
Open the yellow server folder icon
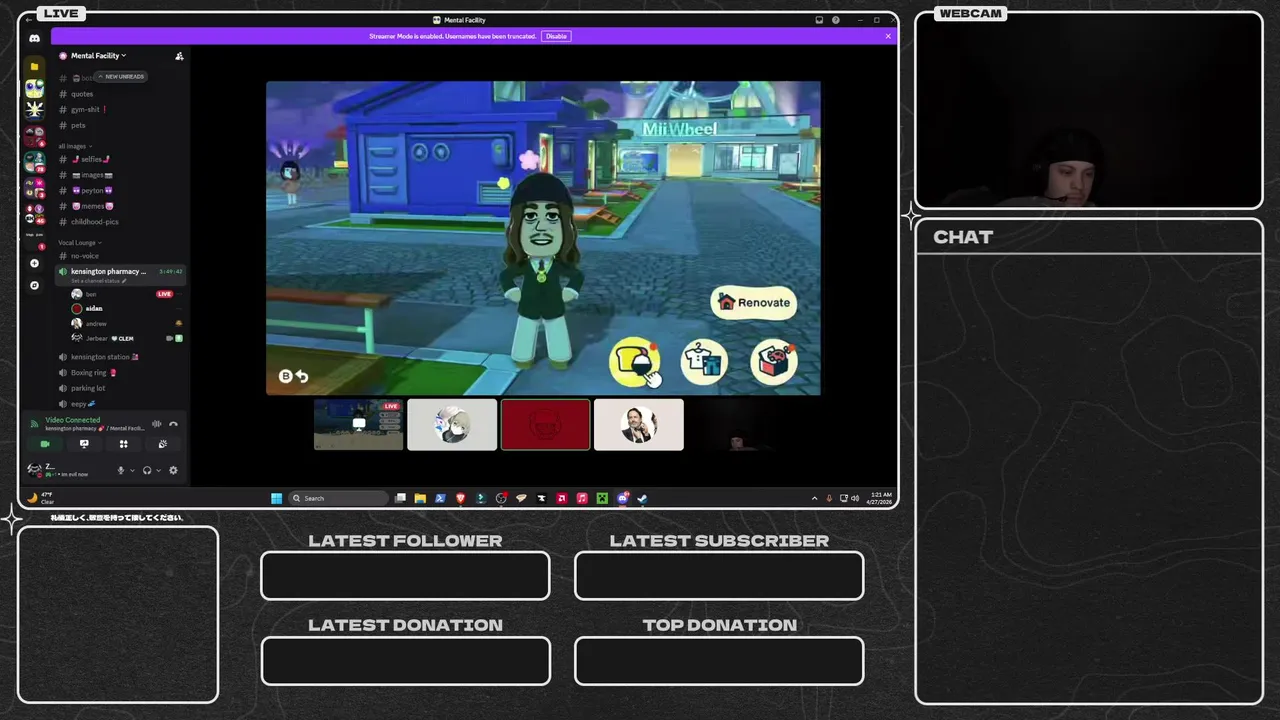coord(34,66)
